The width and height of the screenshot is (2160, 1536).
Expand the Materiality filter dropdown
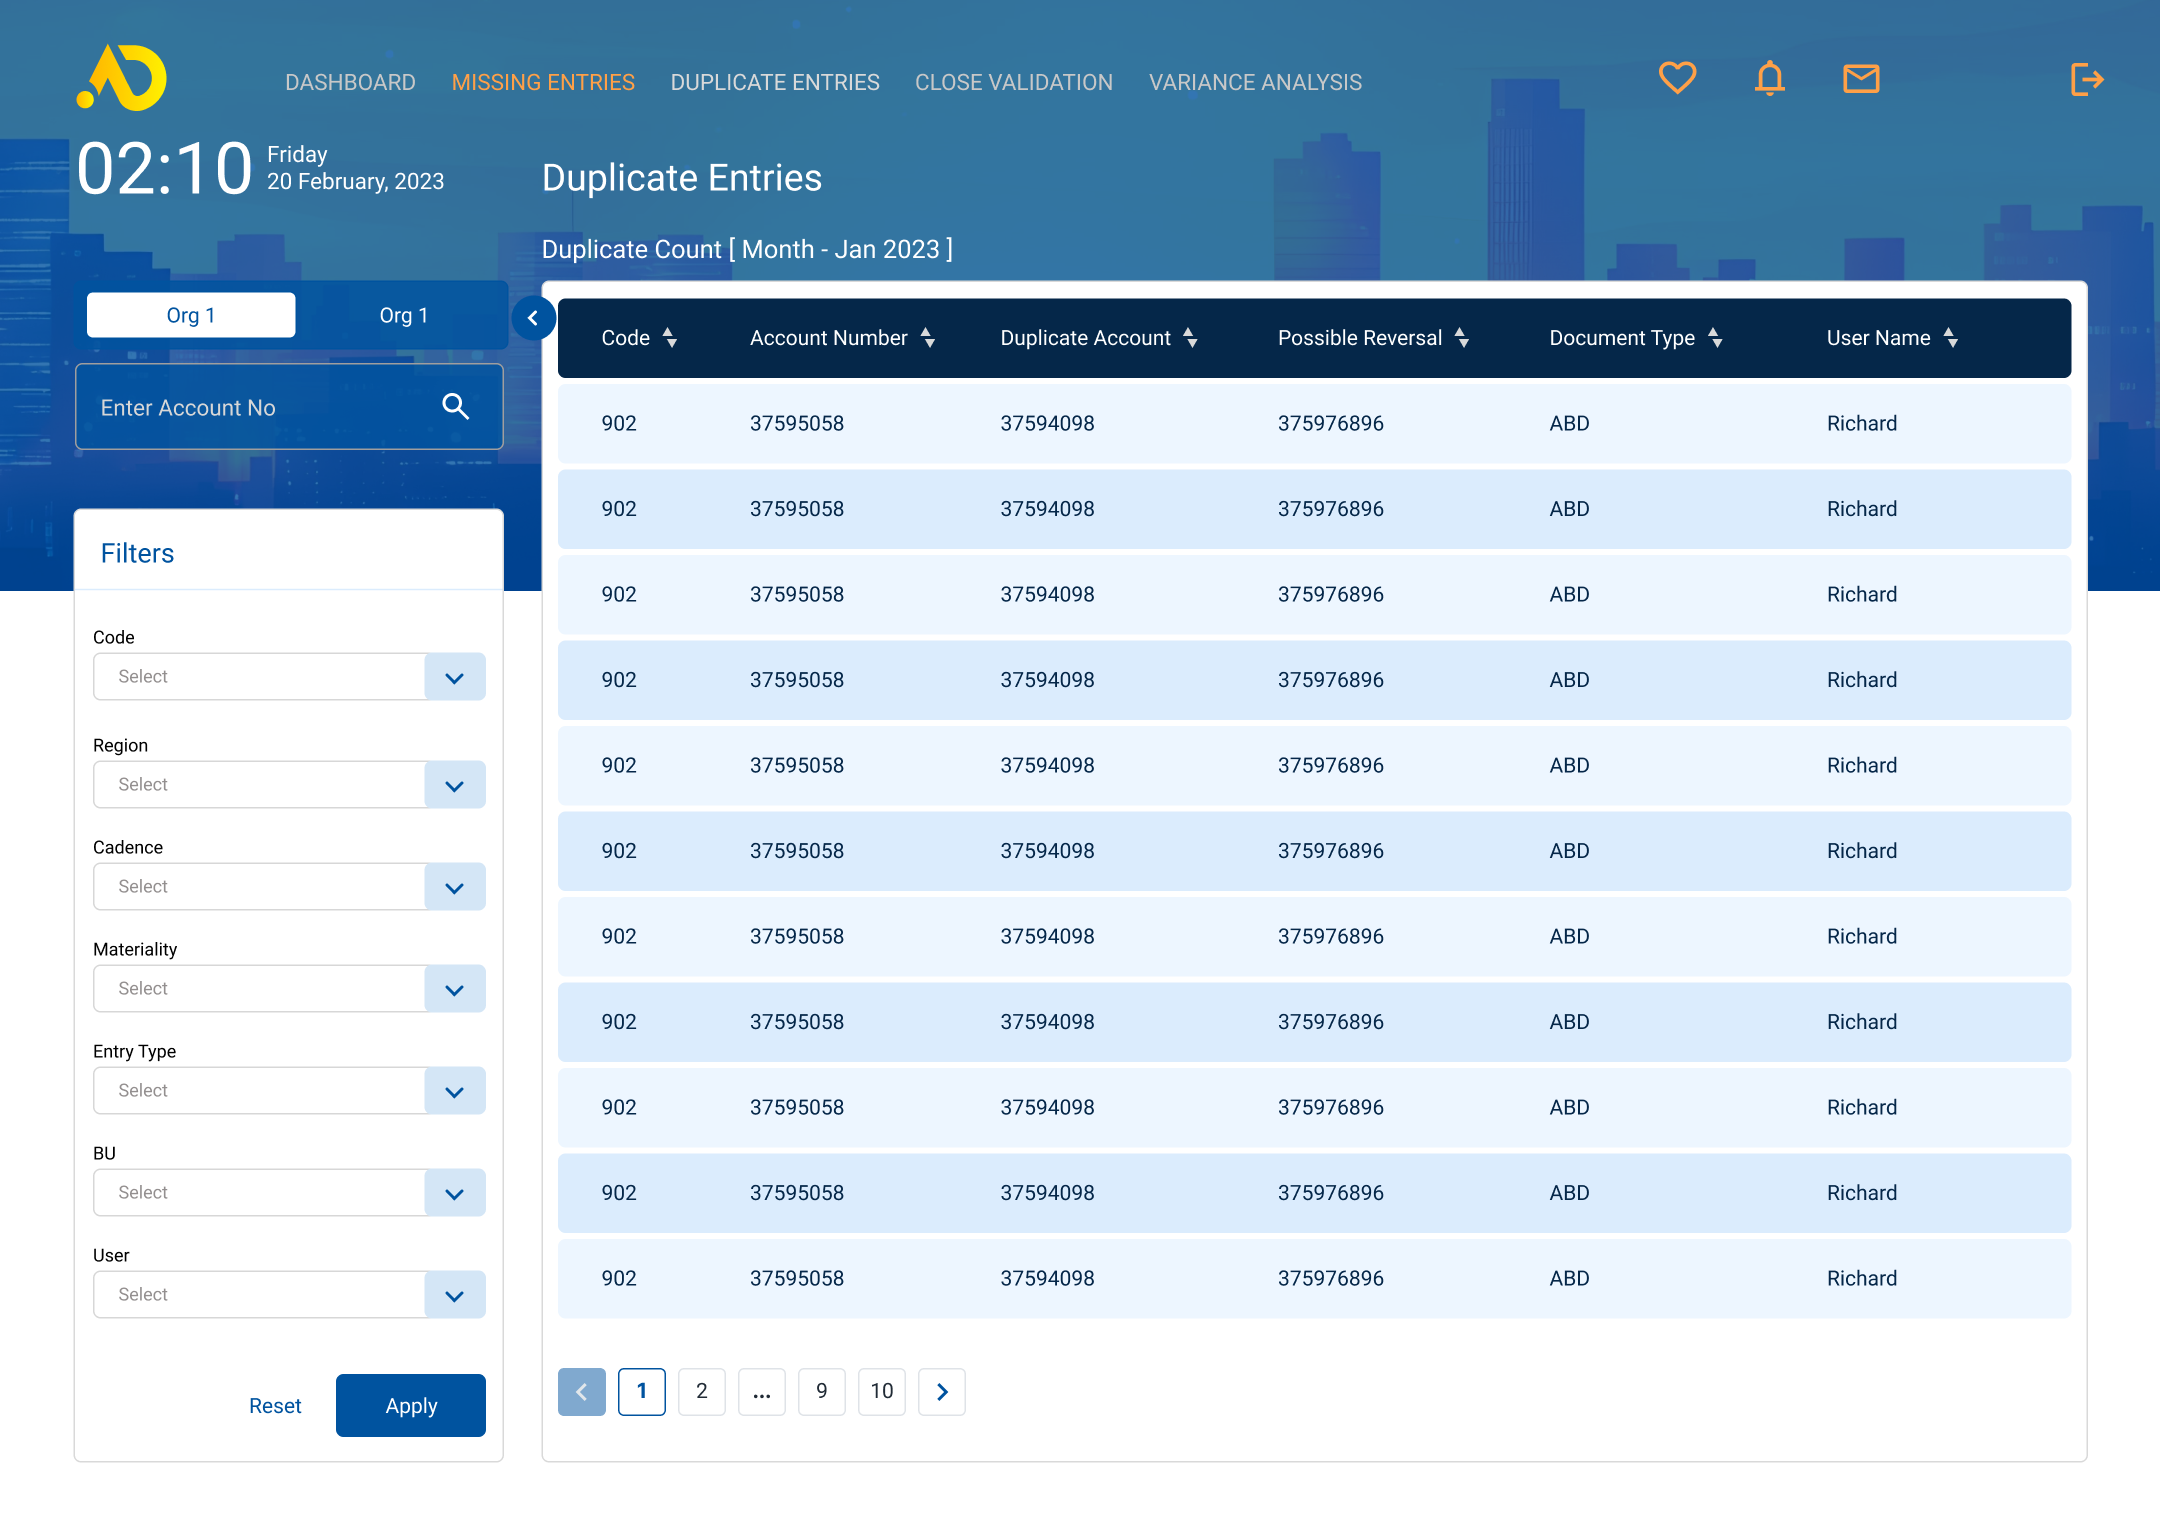point(455,989)
